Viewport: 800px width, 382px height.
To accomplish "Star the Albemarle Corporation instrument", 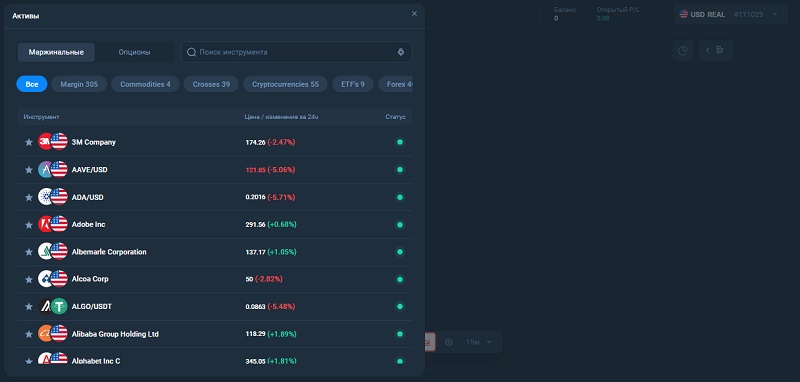I will [29, 252].
